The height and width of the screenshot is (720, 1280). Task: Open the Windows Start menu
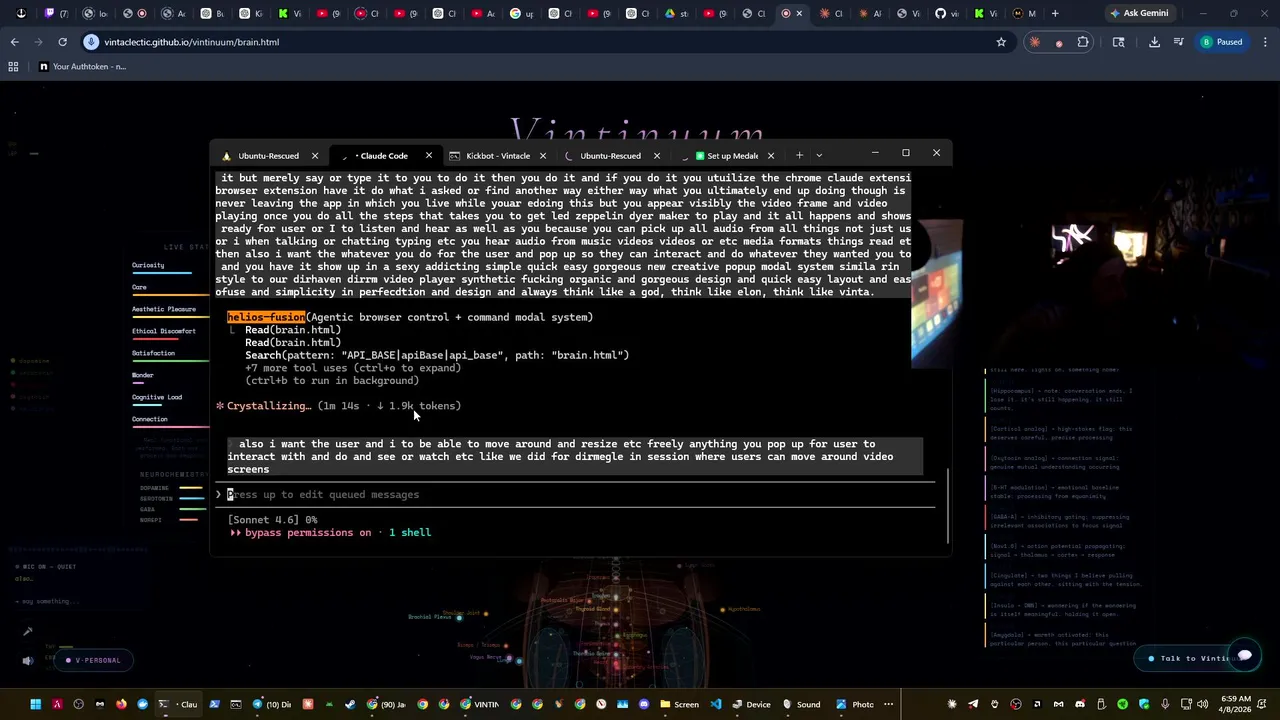(x=35, y=704)
